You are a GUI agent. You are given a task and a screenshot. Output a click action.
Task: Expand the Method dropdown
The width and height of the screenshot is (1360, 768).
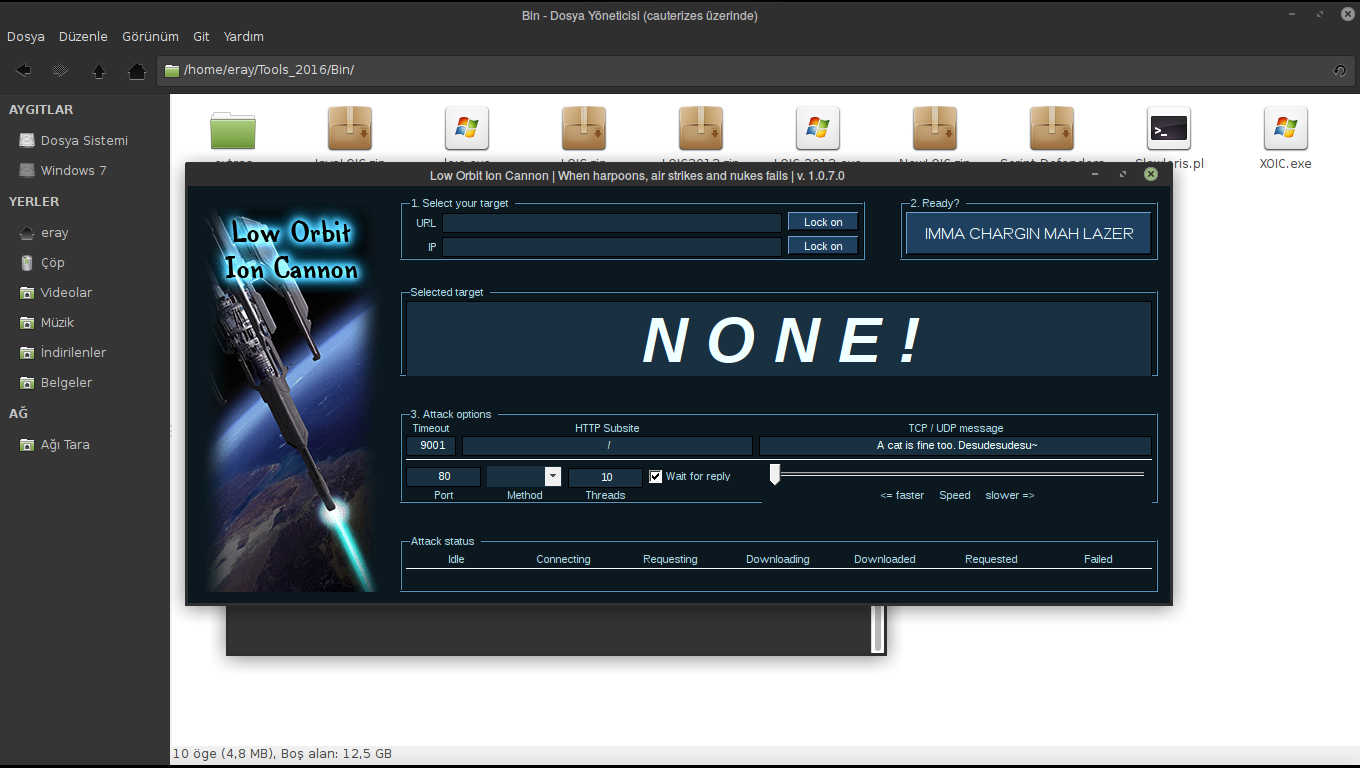(553, 476)
